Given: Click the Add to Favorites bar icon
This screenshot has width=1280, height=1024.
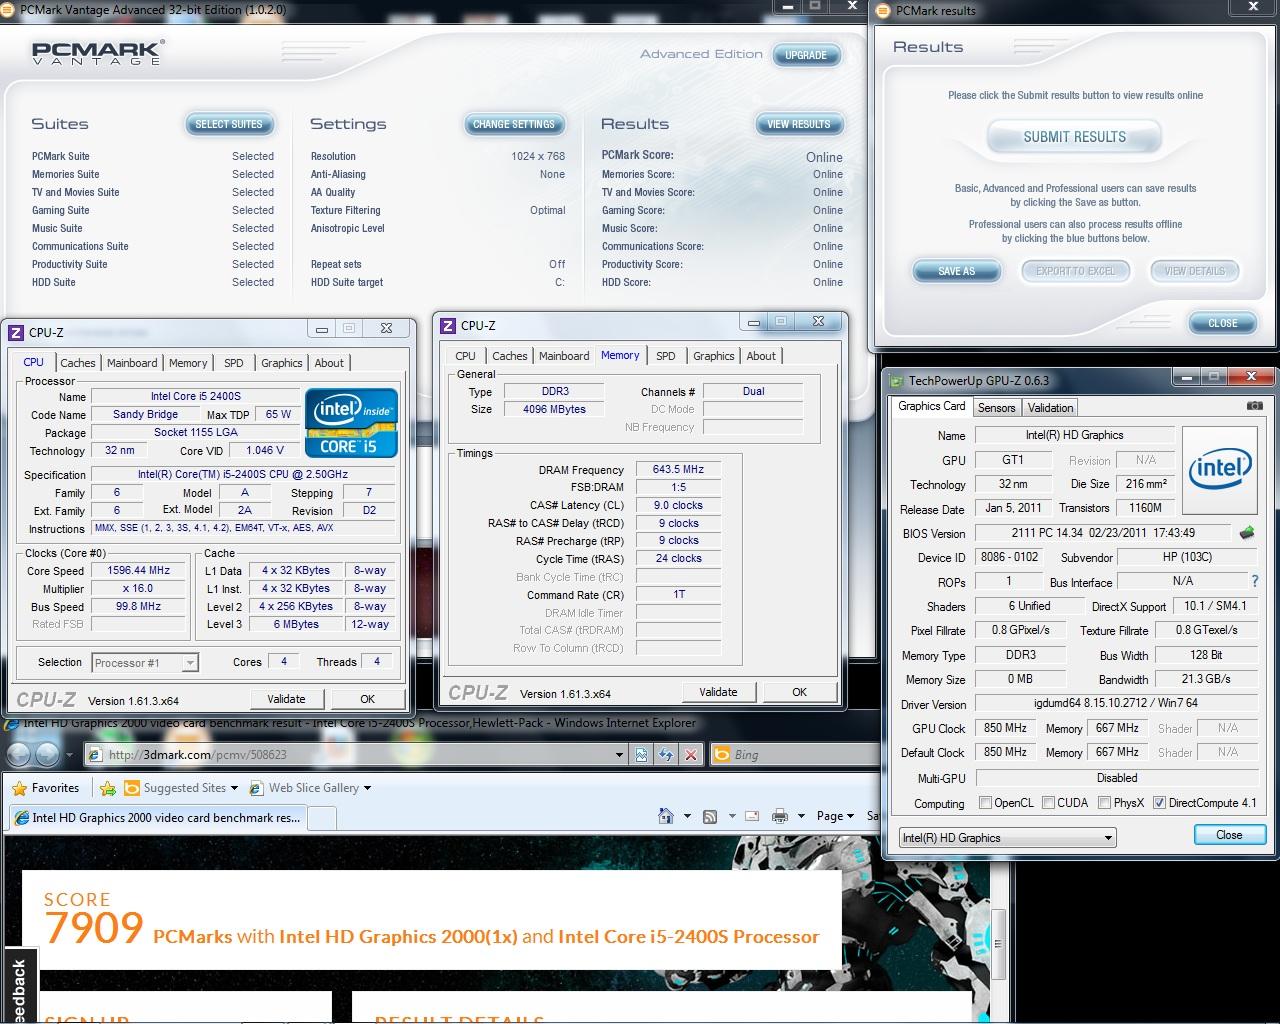Looking at the screenshot, I should coord(107,788).
